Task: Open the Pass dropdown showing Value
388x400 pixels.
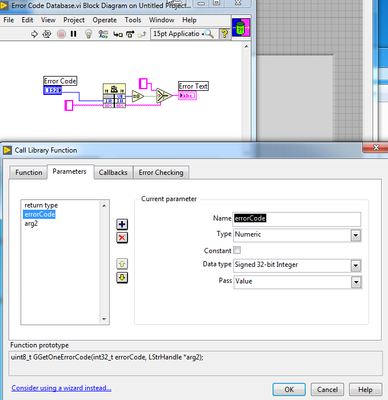Action: (x=356, y=282)
